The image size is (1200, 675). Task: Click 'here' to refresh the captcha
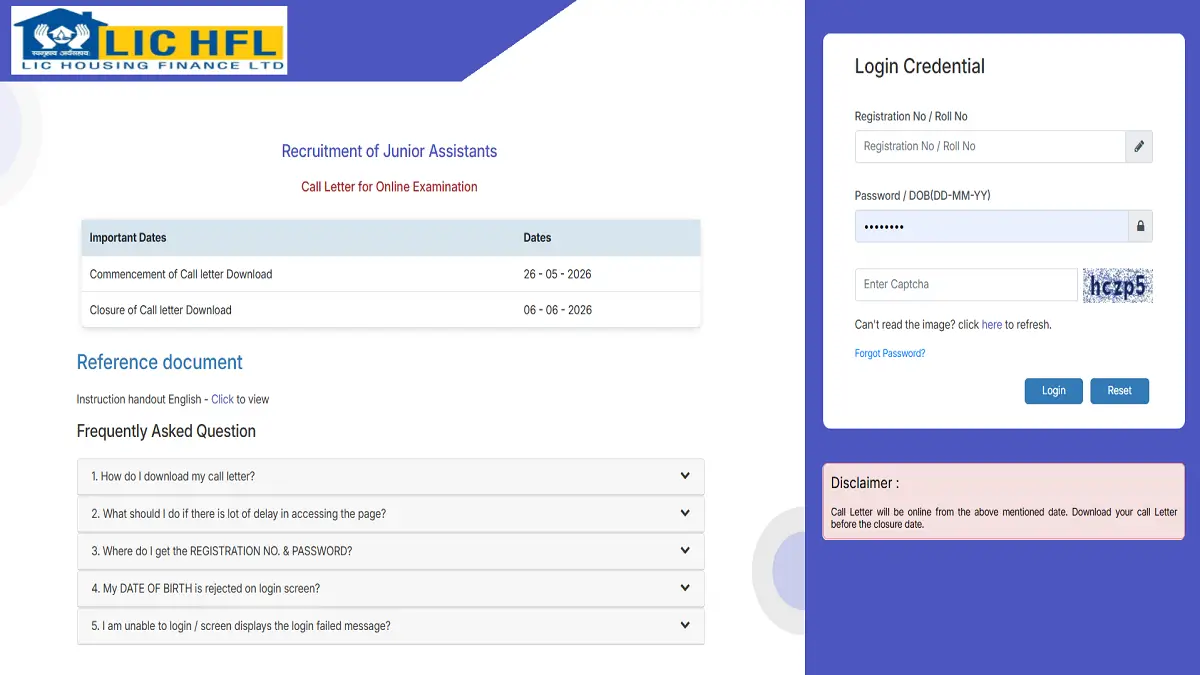click(x=992, y=325)
